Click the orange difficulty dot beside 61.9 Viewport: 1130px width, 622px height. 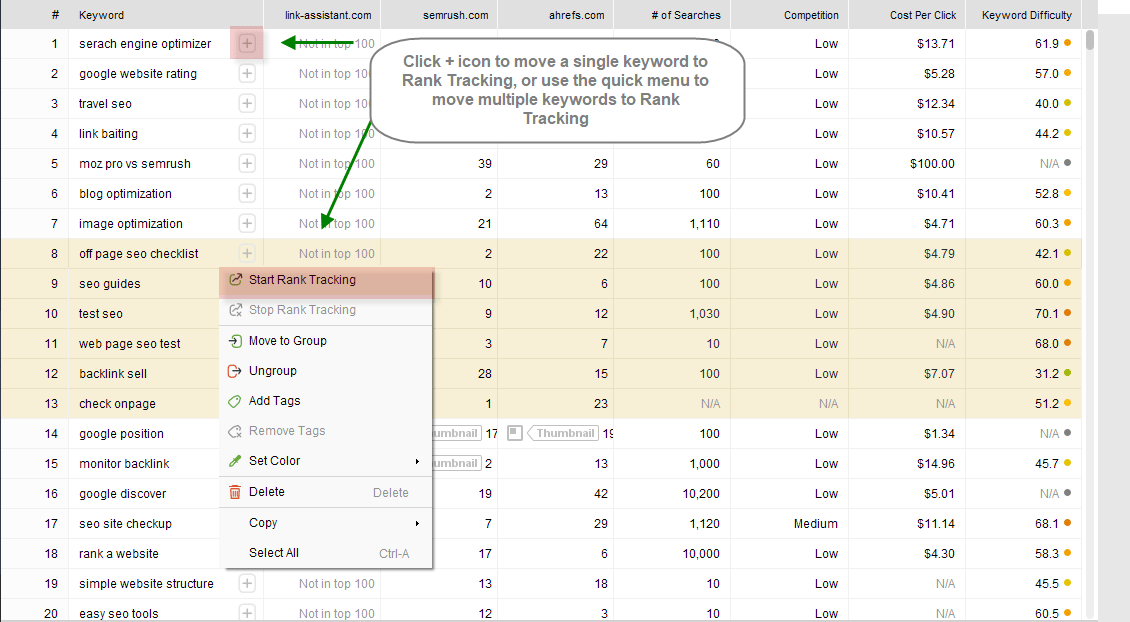(x=1067, y=43)
